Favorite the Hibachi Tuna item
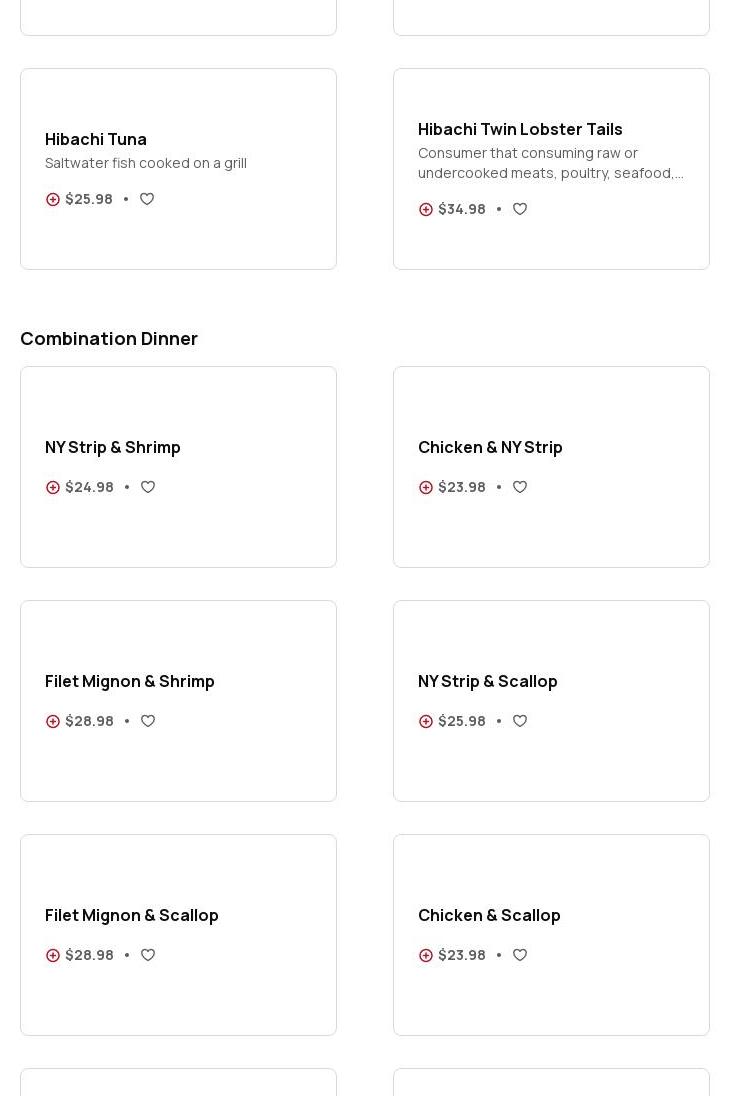This screenshot has width=750, height=1096. (147, 199)
